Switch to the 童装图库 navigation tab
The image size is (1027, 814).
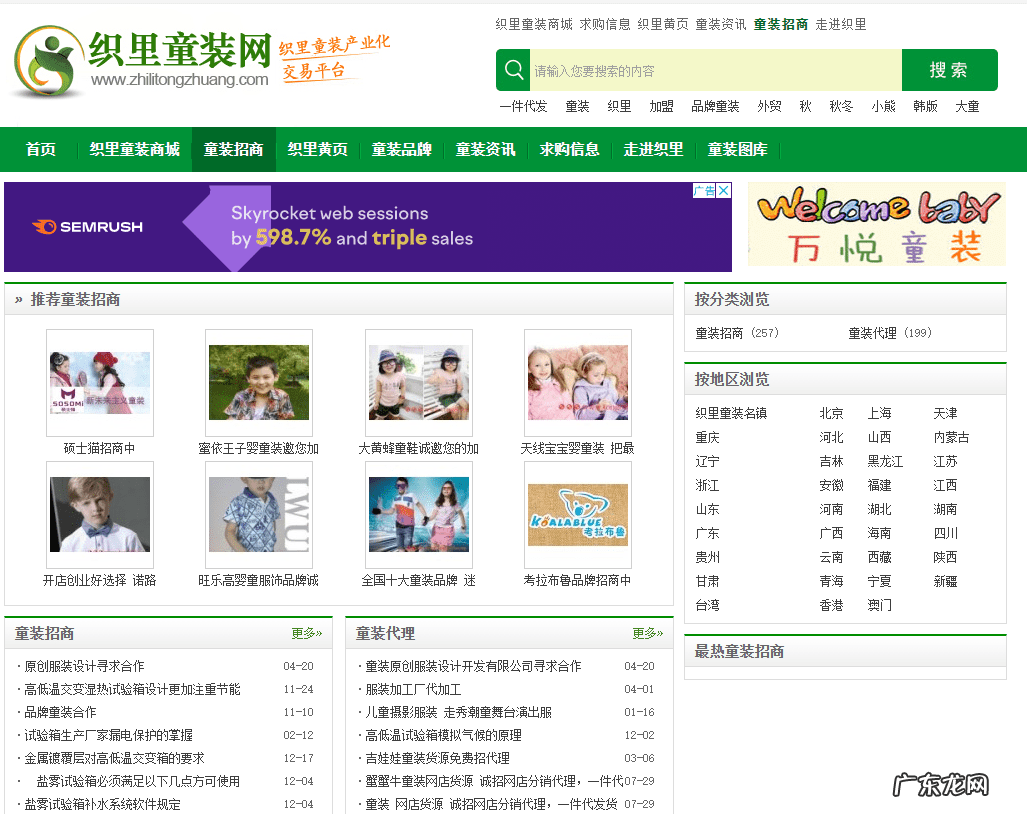[x=737, y=149]
